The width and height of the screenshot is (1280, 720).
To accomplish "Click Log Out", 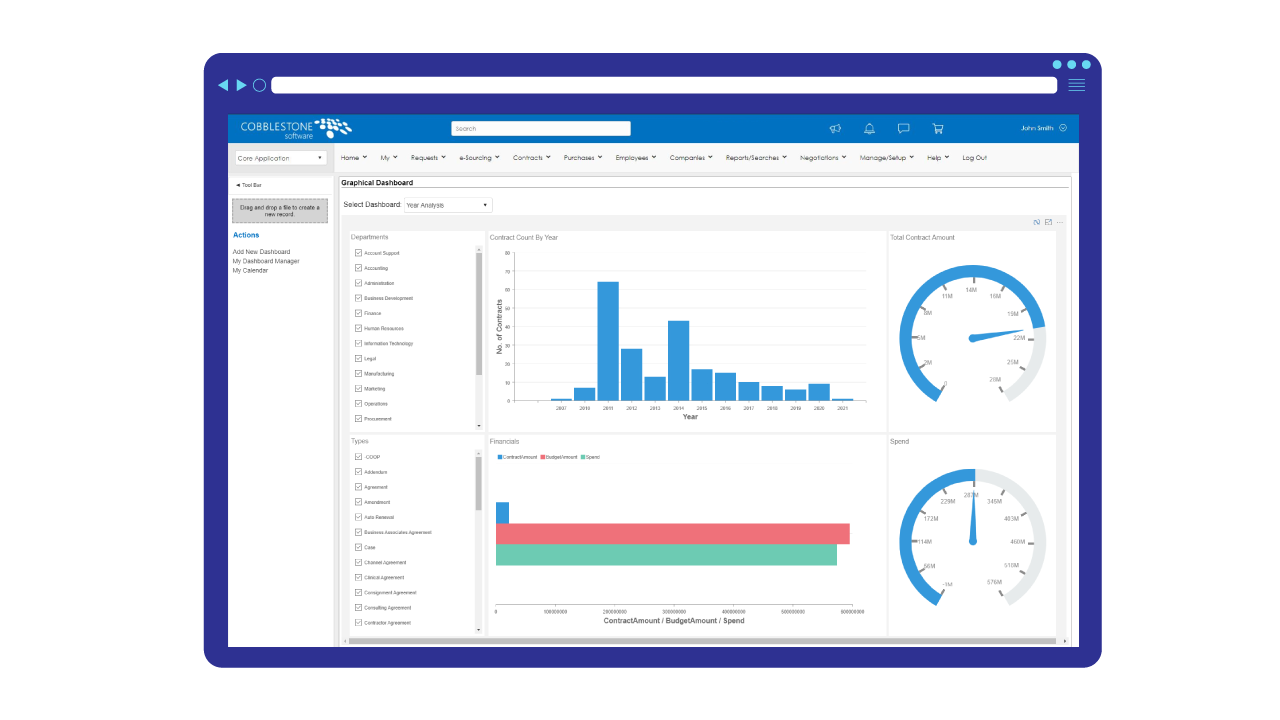I will click(x=974, y=158).
